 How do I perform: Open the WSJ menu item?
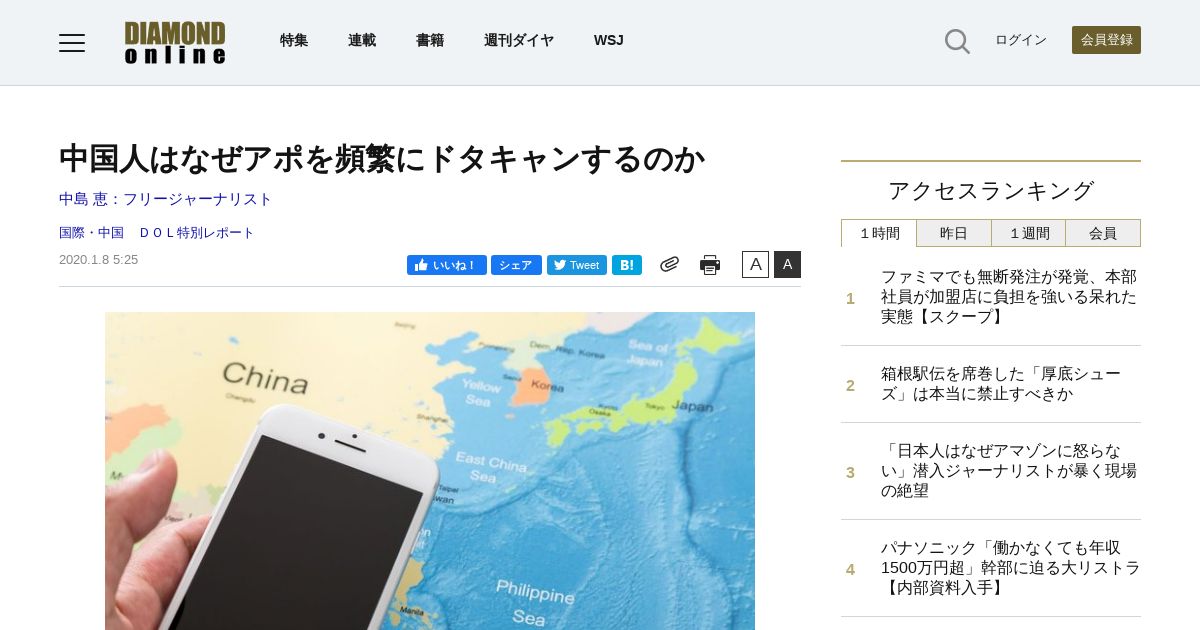[x=608, y=40]
